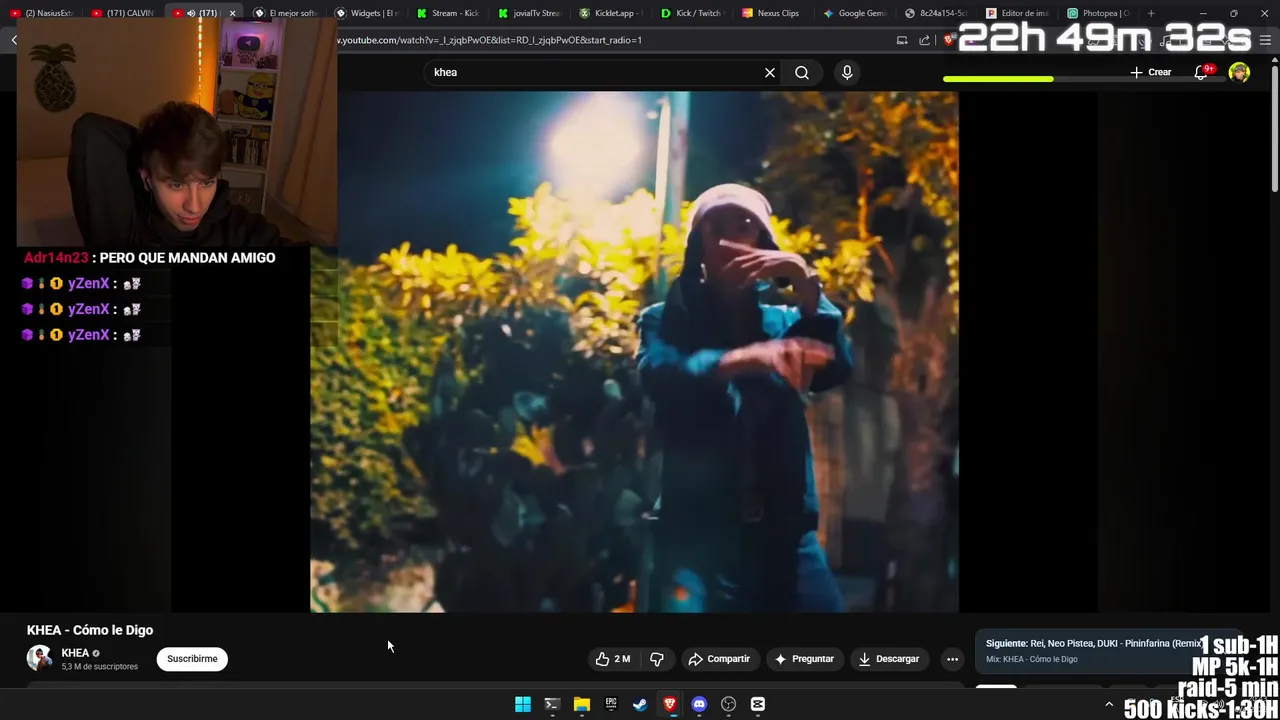Open File Explorer from the taskbar
Image resolution: width=1280 pixels, height=720 pixels.
coord(582,704)
